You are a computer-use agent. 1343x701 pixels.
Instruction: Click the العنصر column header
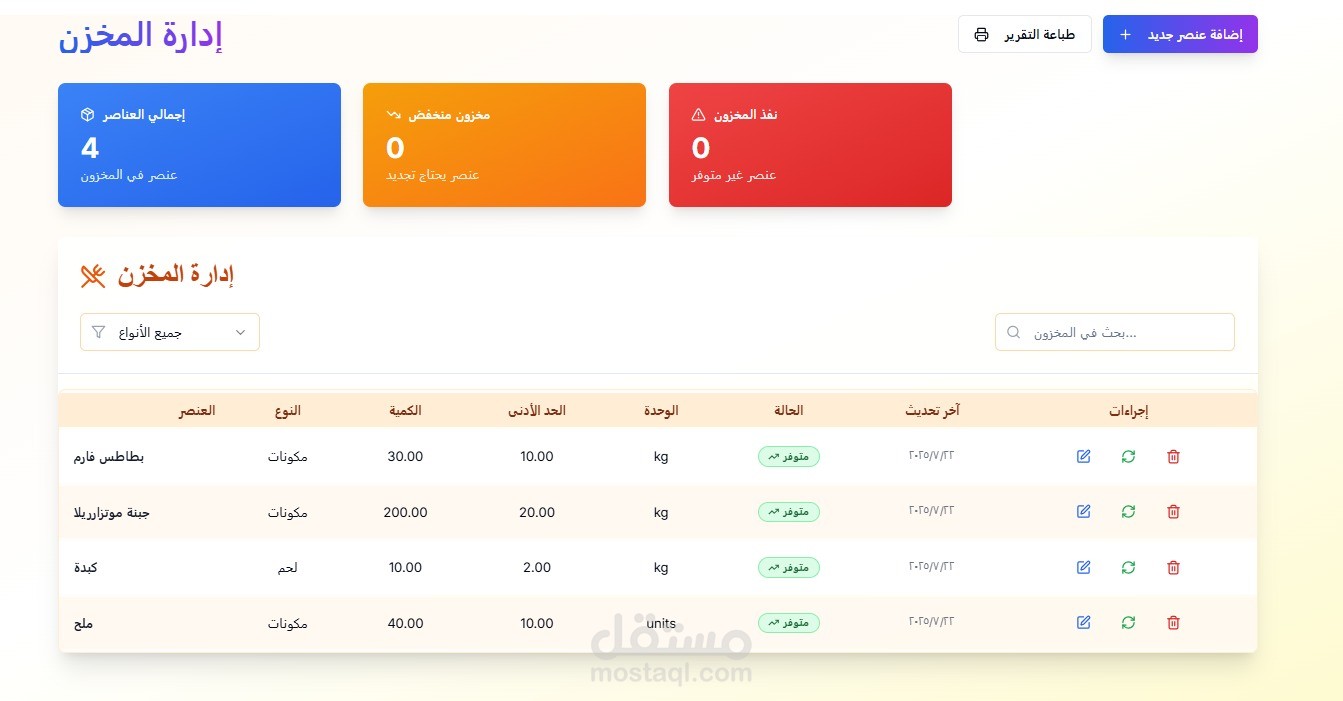click(x=197, y=411)
